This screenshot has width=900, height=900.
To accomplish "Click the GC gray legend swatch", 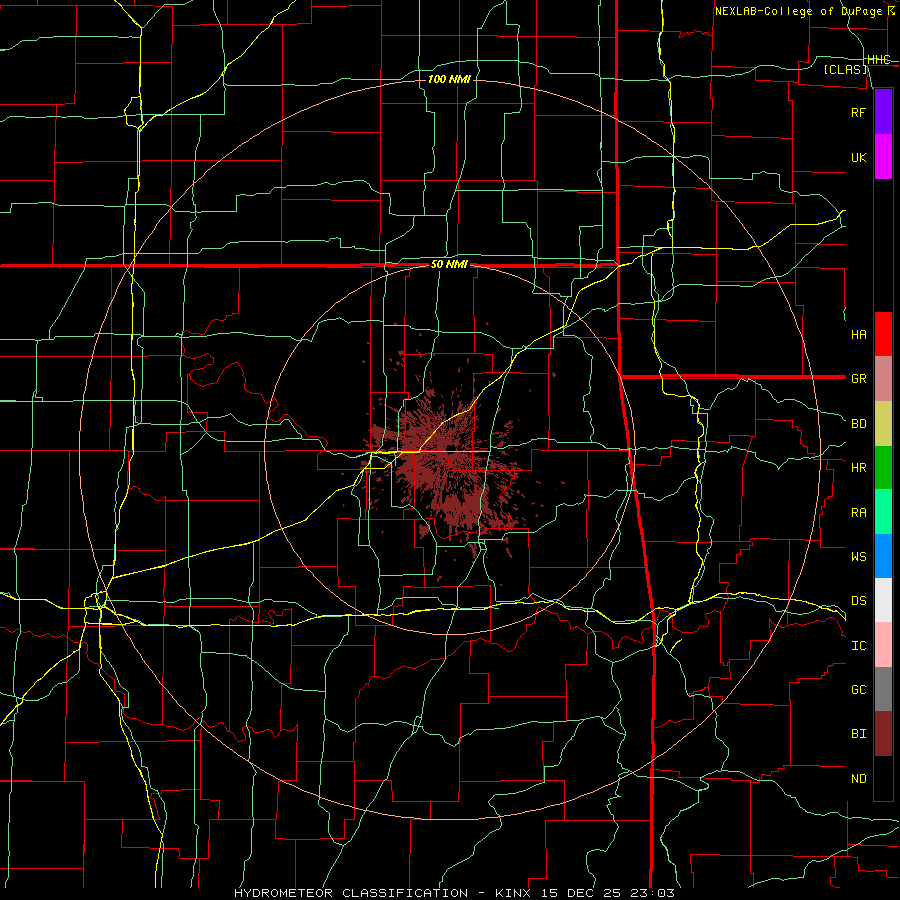I will point(883,689).
